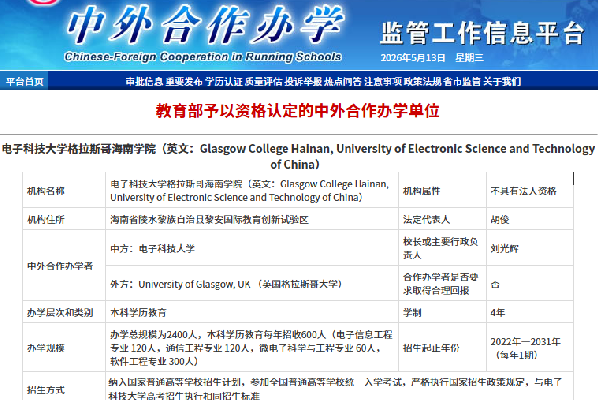Click the date 2026年5月13日 in the banner
600x400 pixels.
[413, 58]
